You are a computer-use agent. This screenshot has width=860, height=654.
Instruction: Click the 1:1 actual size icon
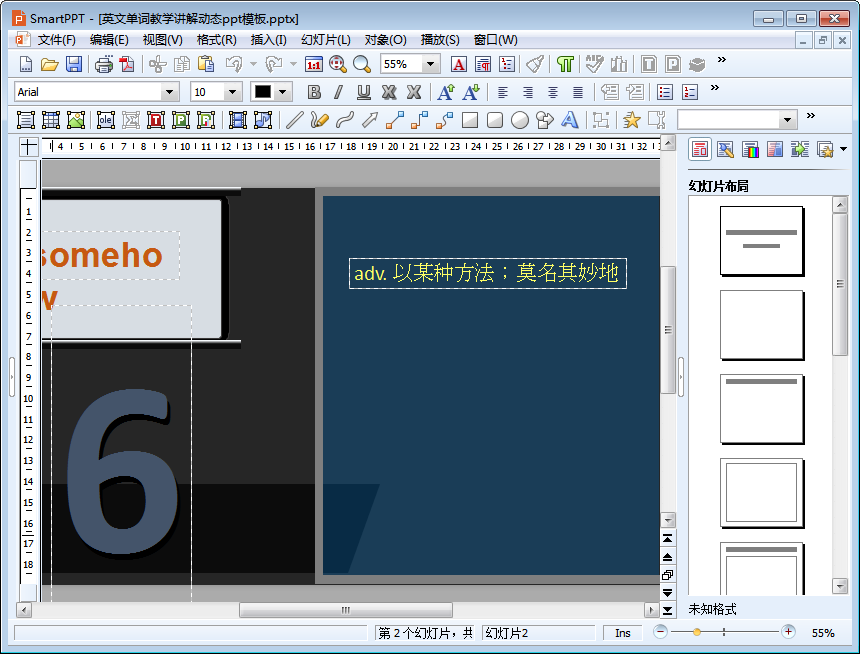(314, 64)
